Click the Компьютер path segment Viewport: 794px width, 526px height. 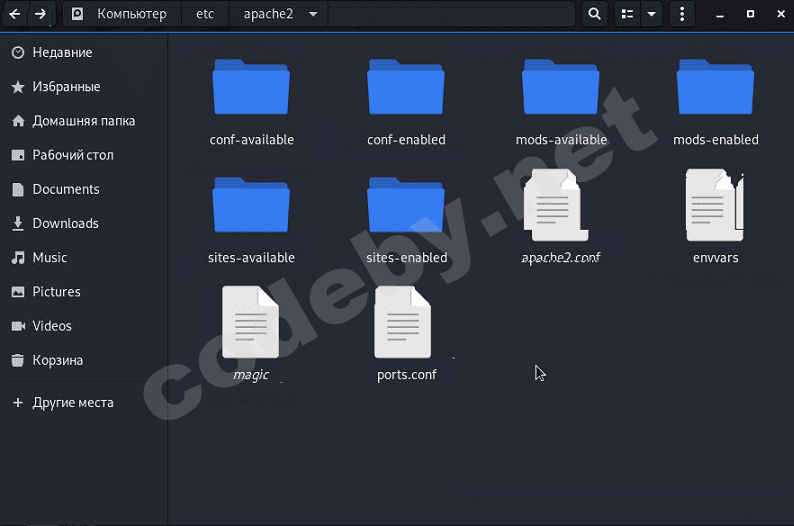point(122,14)
